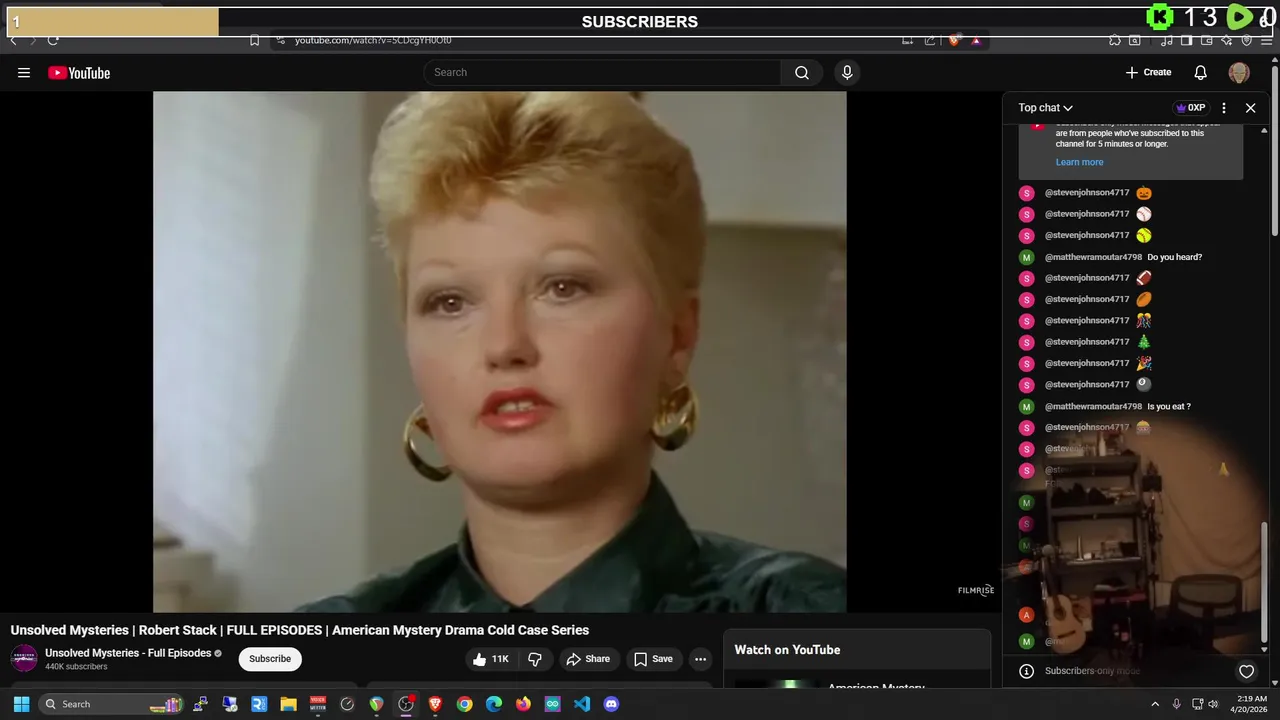The height and width of the screenshot is (720, 1280).
Task: Click the 'Is you eat ?' chat message
Action: (1169, 407)
